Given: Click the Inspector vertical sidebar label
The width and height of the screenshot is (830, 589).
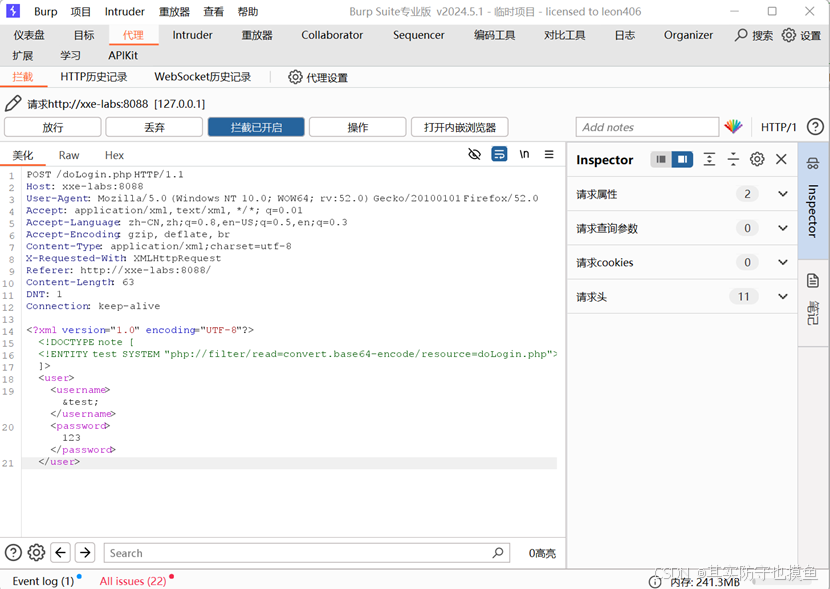Looking at the screenshot, I should click(x=813, y=210).
